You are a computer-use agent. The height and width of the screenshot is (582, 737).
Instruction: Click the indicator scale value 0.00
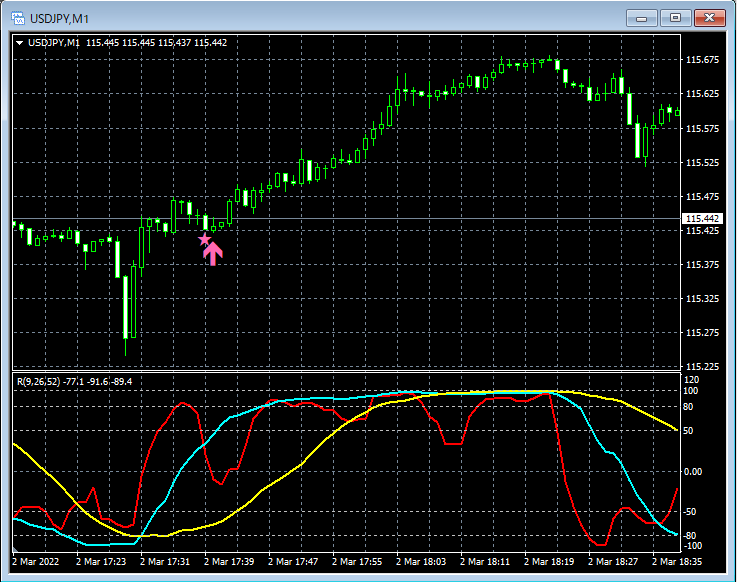(693, 472)
